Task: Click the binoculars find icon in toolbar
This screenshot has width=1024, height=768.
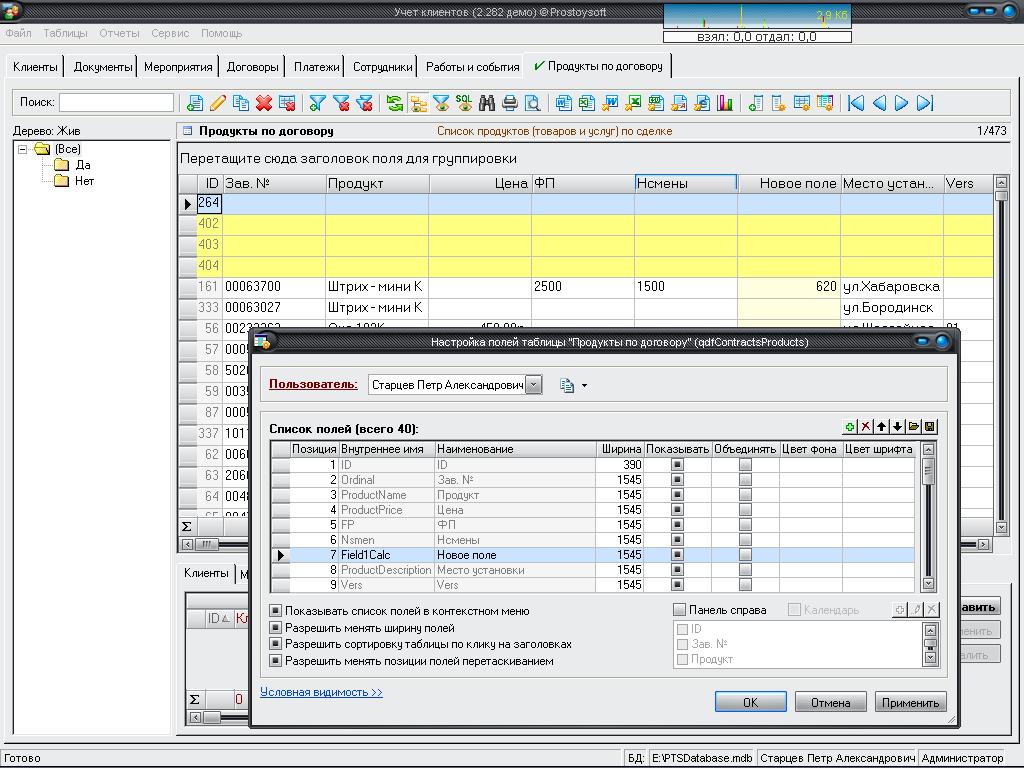Action: click(x=487, y=103)
